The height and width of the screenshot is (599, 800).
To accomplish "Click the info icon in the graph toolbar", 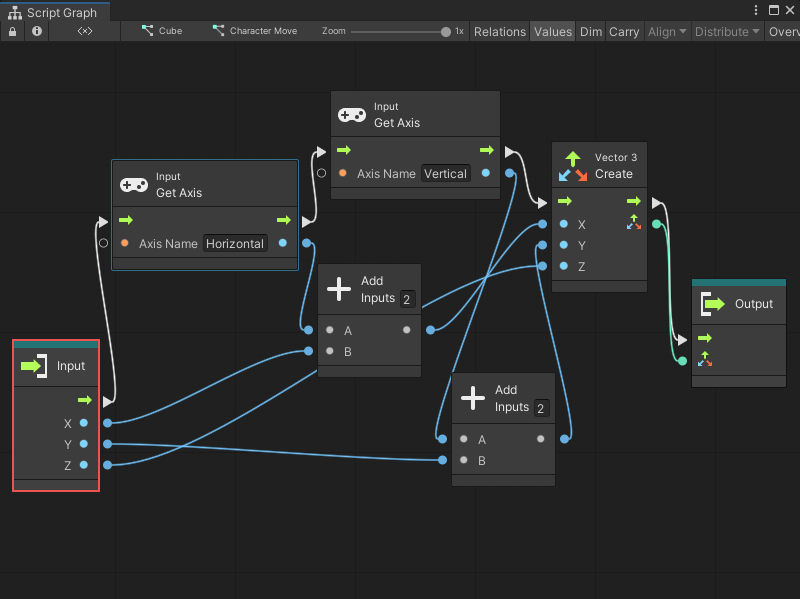I will click(x=36, y=31).
